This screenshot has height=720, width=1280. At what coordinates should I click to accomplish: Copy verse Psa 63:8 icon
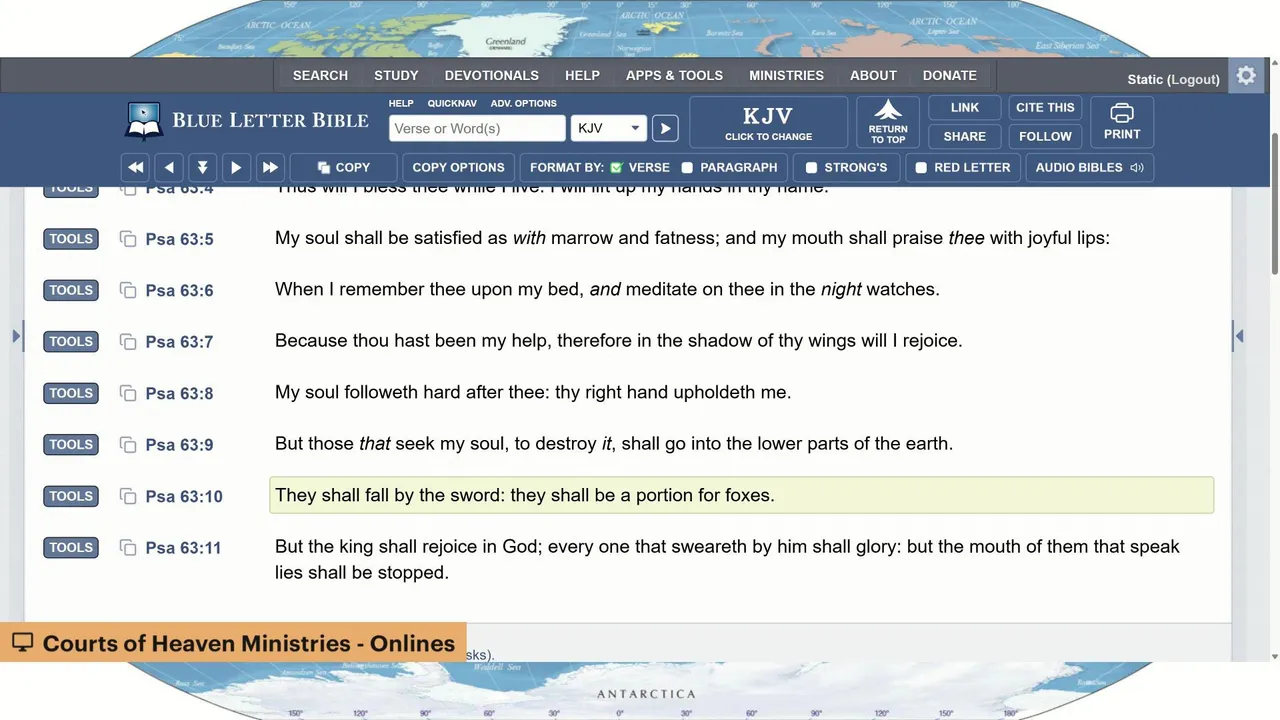click(x=128, y=393)
